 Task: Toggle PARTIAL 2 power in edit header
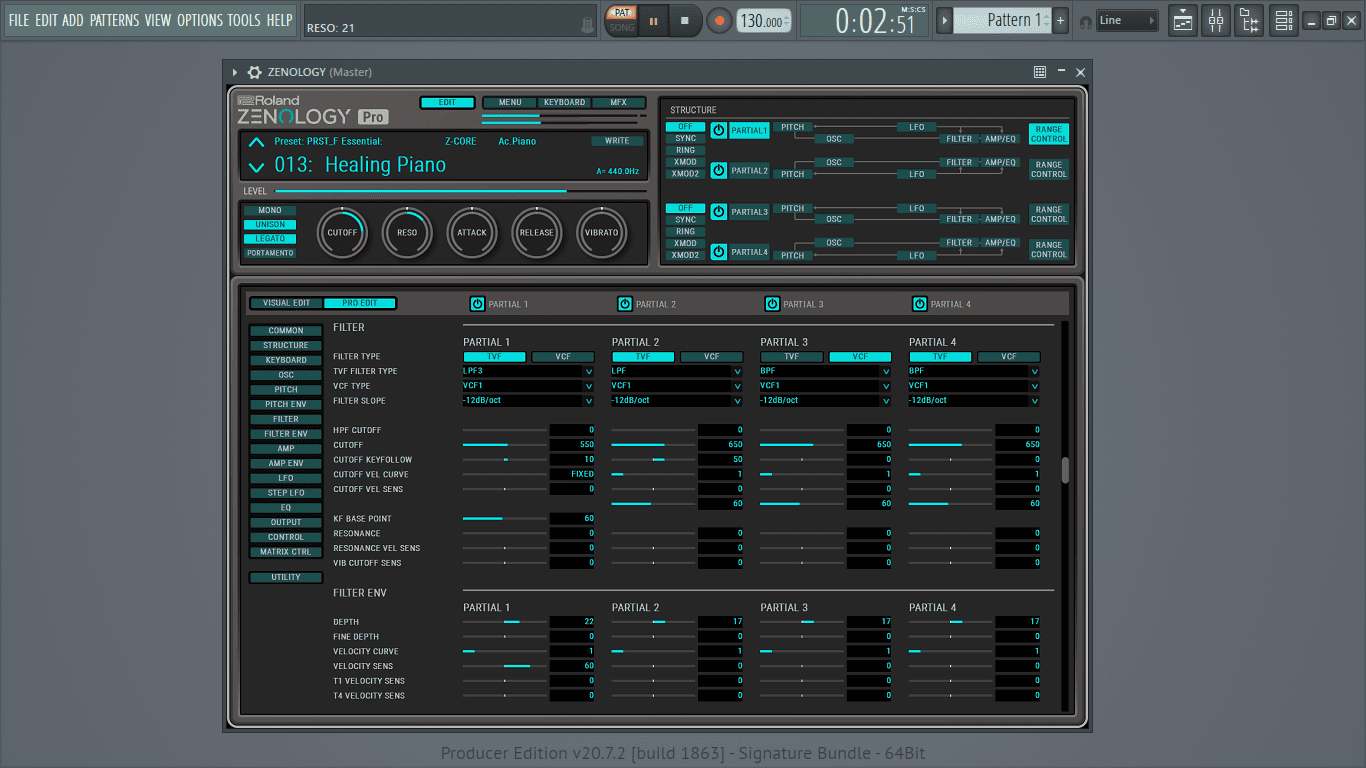click(x=625, y=304)
